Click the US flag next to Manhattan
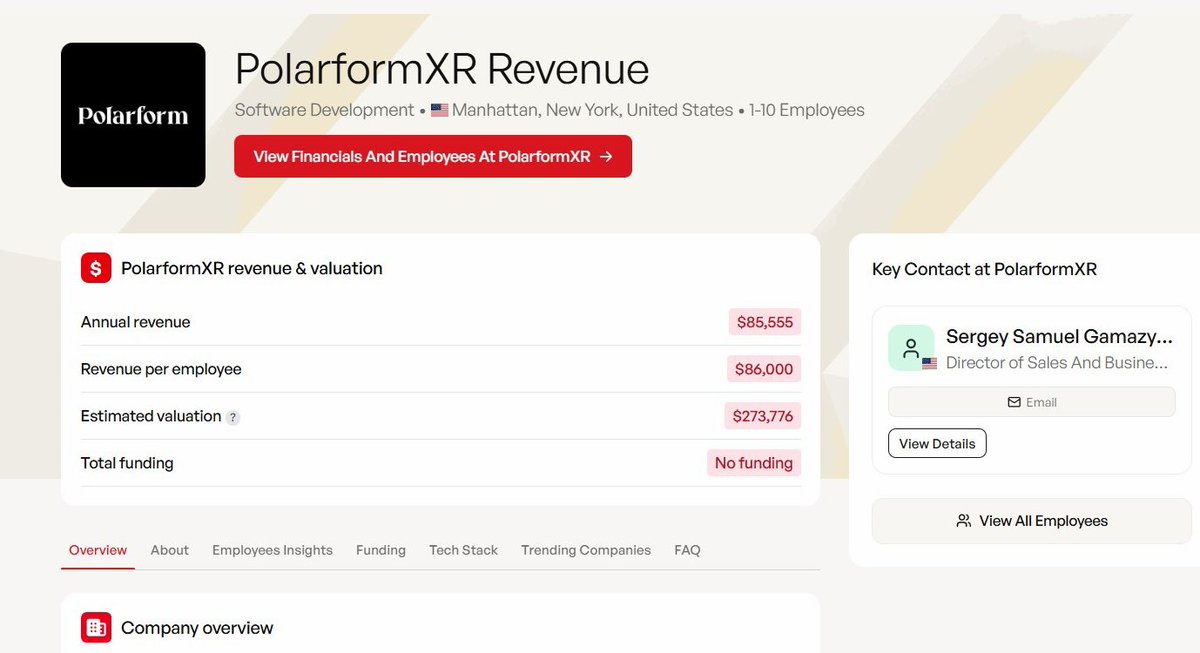Viewport: 1200px width, 653px height. point(439,110)
